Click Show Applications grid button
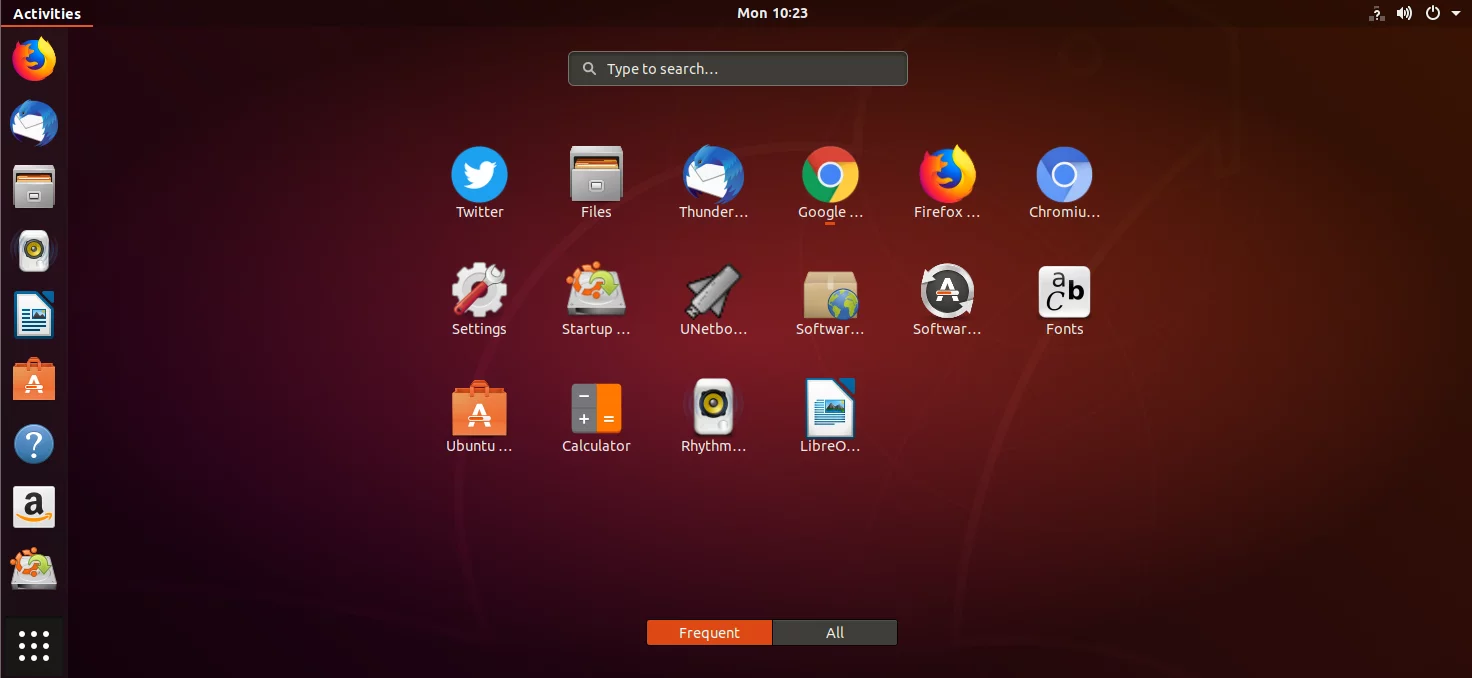Viewport: 1472px width, 678px height. click(x=34, y=646)
